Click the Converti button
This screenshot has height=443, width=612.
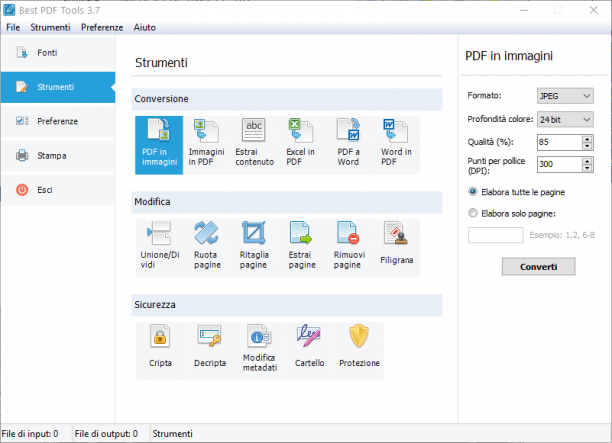tap(538, 267)
